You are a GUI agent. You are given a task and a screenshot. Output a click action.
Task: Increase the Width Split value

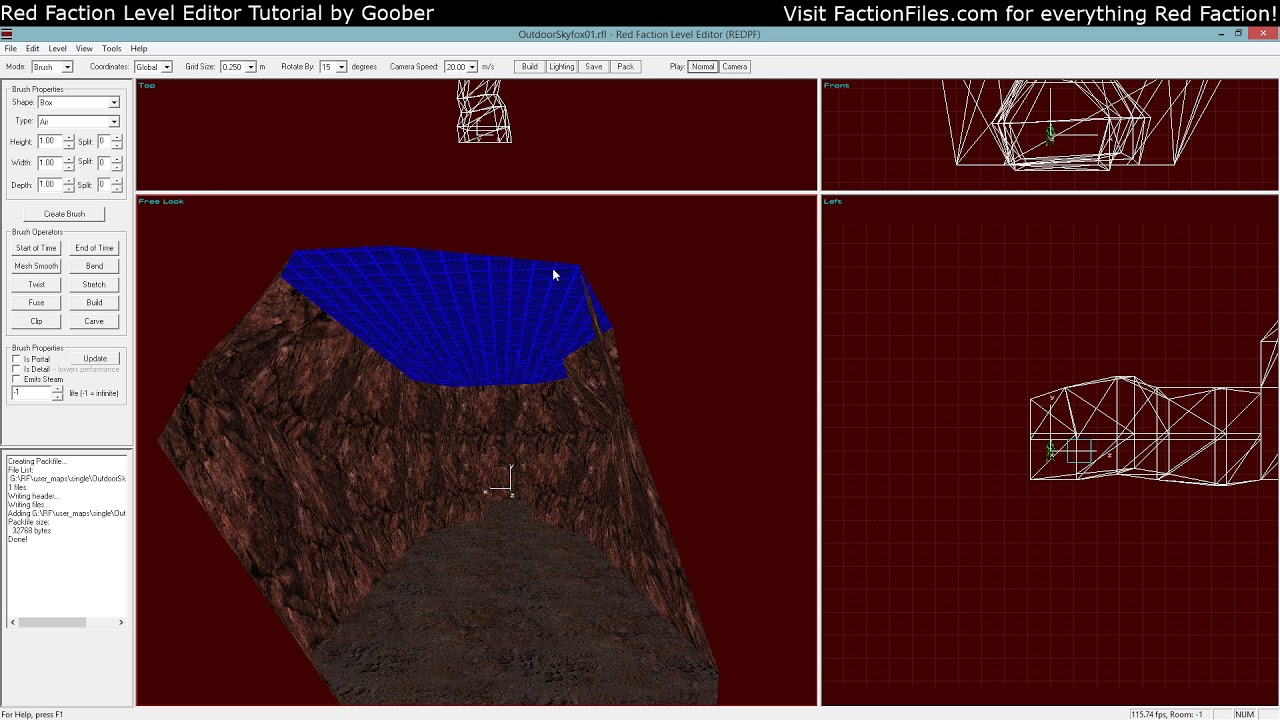[116, 160]
